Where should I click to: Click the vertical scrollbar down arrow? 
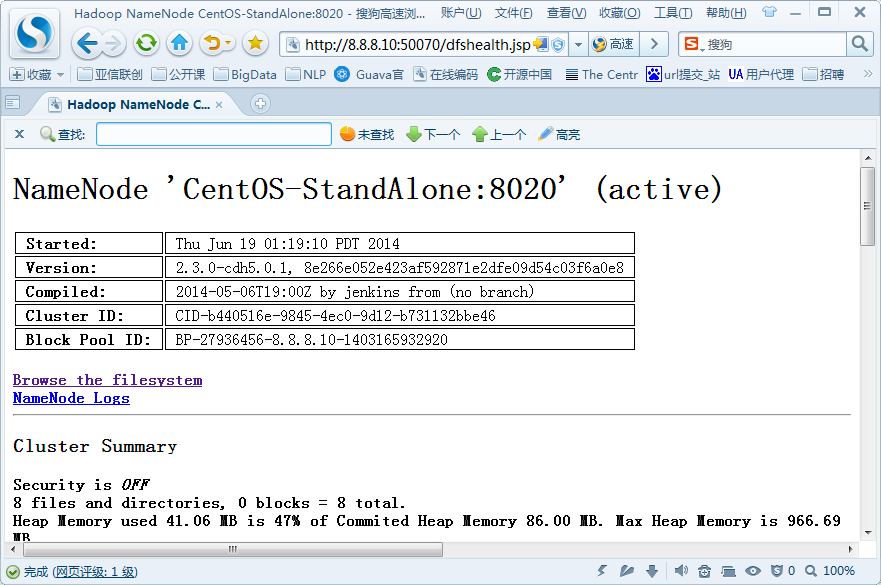point(868,532)
